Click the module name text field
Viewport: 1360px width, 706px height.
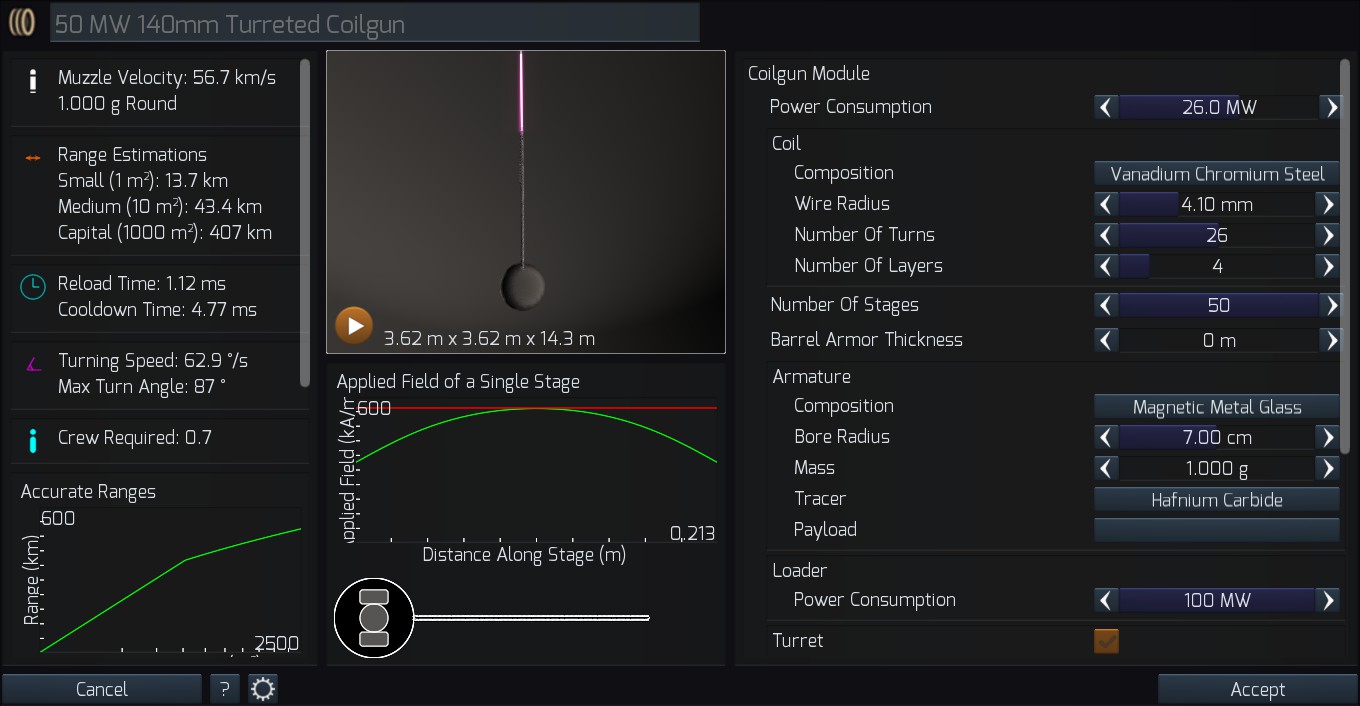pos(375,23)
